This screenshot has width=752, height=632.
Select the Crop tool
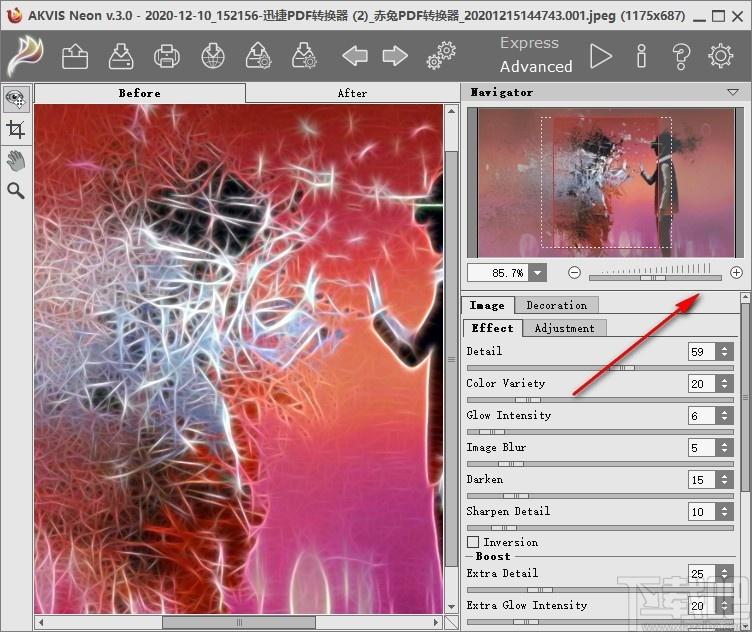point(16,129)
